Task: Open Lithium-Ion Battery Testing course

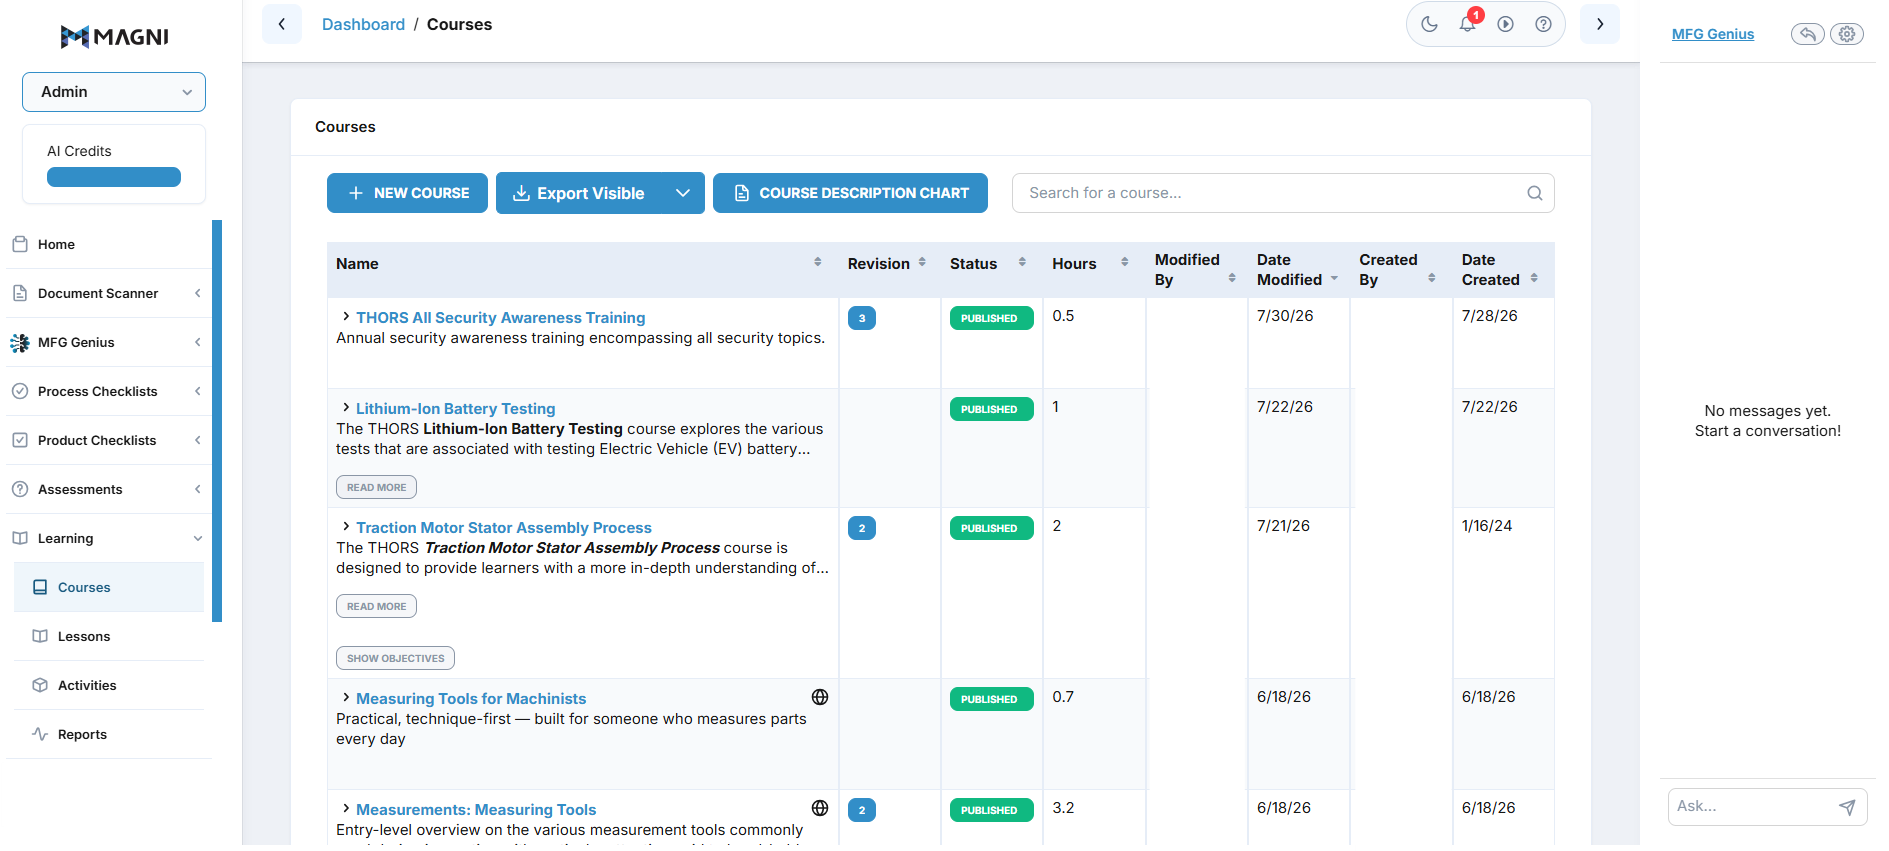Action: (456, 409)
